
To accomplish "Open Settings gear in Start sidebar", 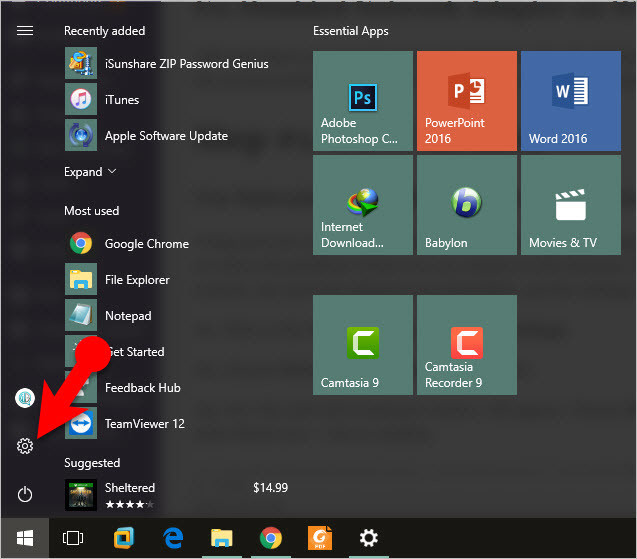I will coord(25,446).
